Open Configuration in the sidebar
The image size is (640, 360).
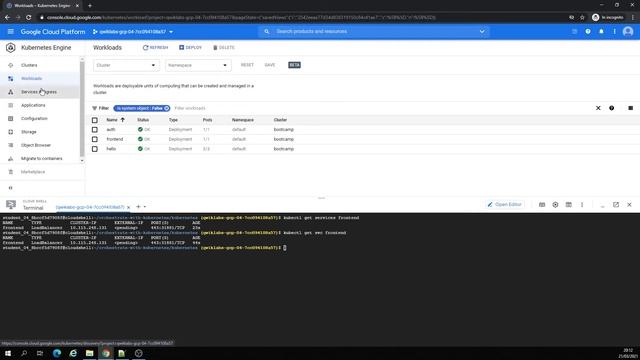coord(34,118)
